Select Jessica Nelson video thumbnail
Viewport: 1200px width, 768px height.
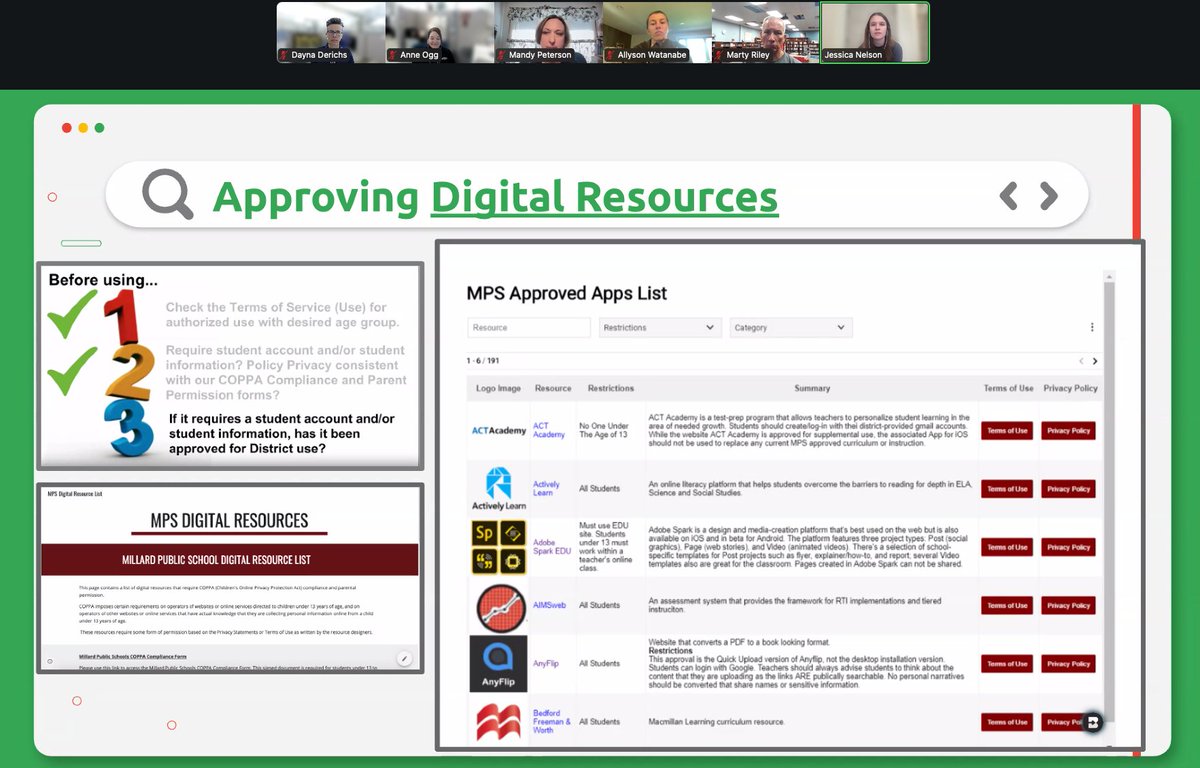[x=874, y=33]
